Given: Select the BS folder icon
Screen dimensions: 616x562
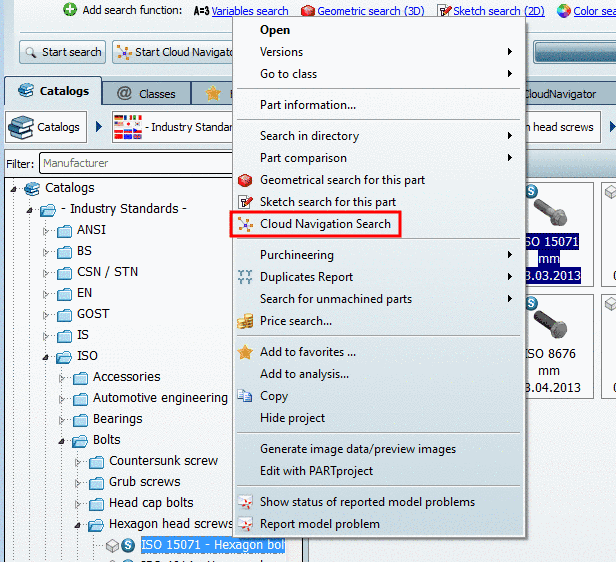Looking at the screenshot, I should tap(64, 252).
